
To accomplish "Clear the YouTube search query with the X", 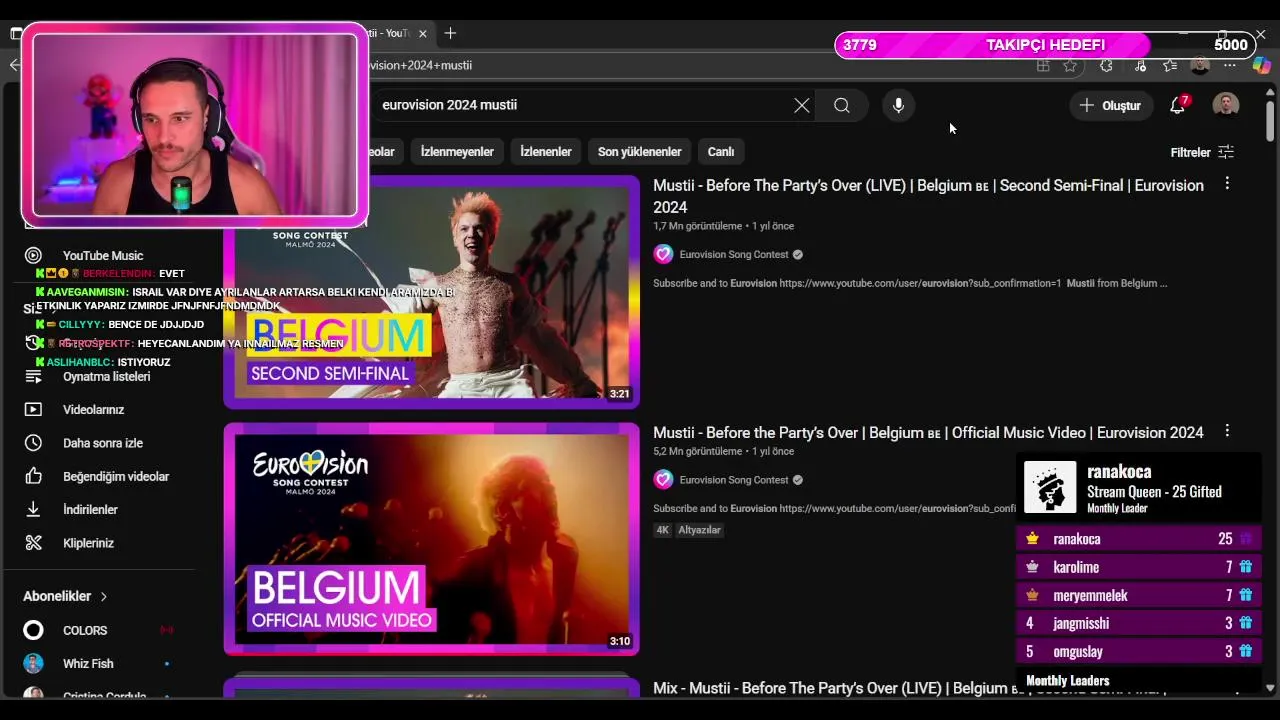I will (801, 105).
